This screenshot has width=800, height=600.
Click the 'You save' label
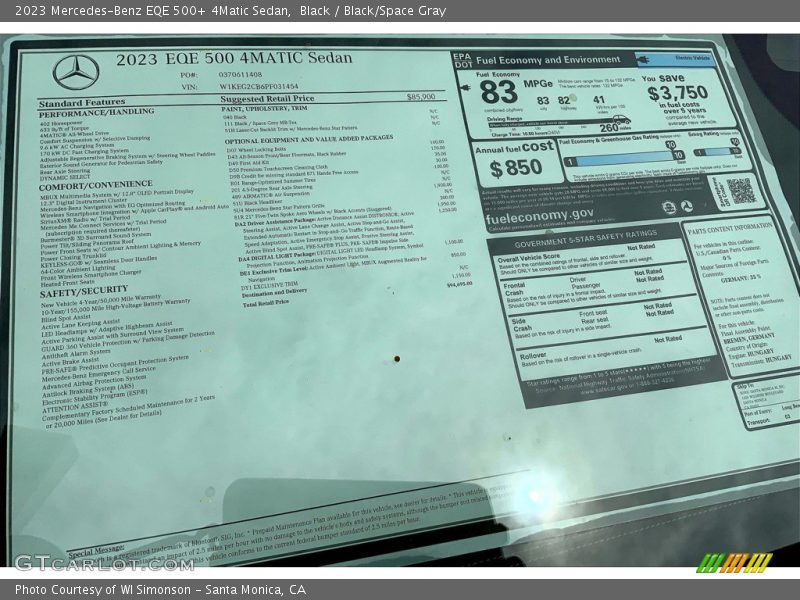click(x=663, y=78)
